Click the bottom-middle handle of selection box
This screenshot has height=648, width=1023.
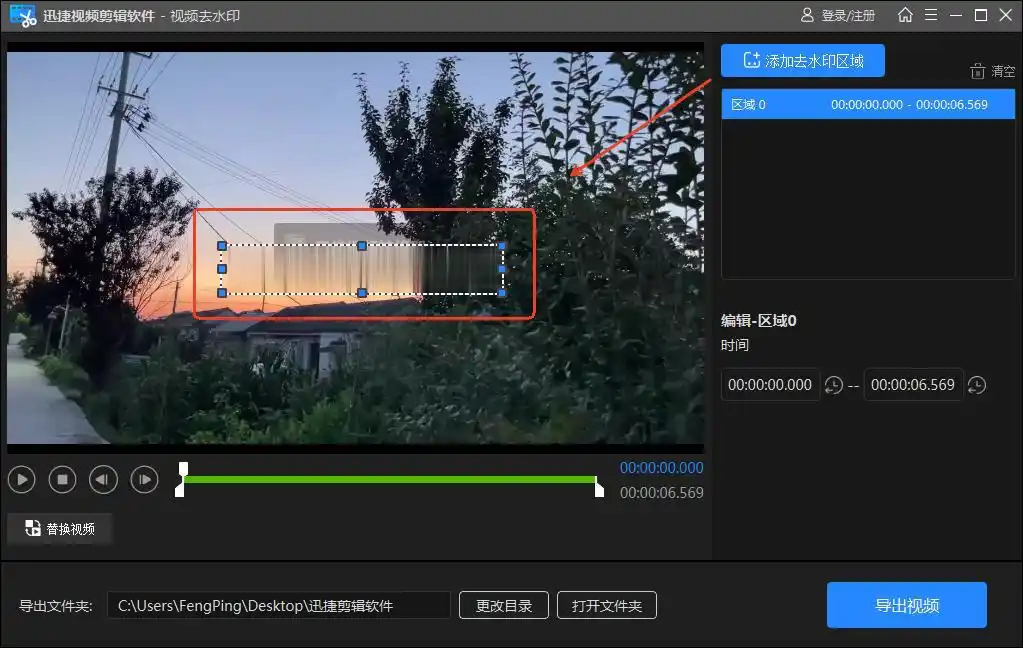click(x=362, y=293)
